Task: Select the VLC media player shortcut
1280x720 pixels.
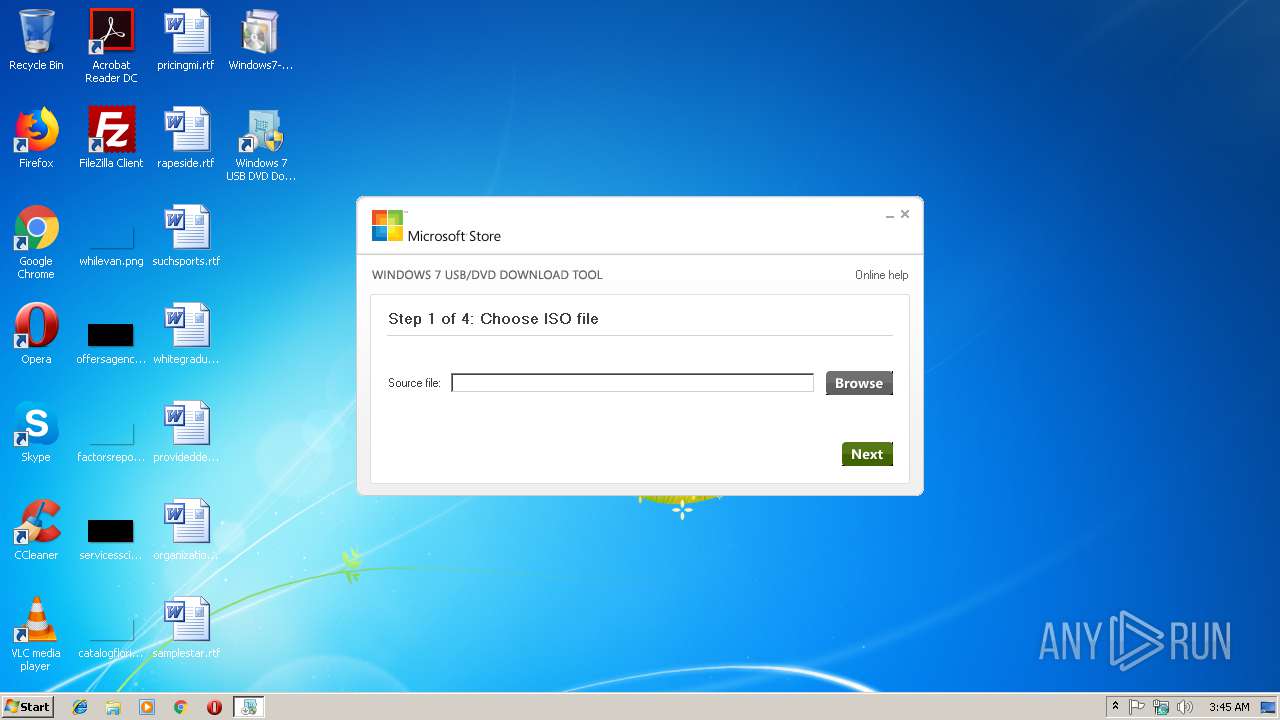Action: 36,634
